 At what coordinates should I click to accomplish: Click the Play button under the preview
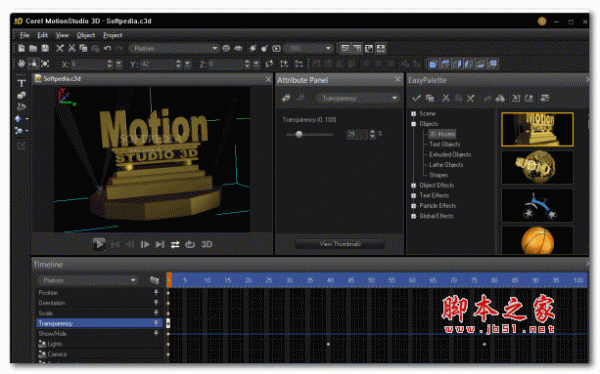(x=99, y=244)
